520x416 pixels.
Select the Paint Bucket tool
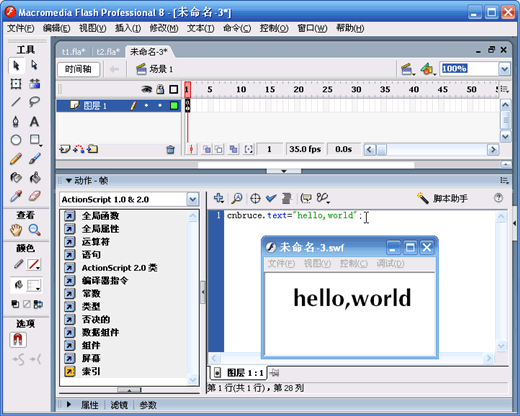coord(35,177)
